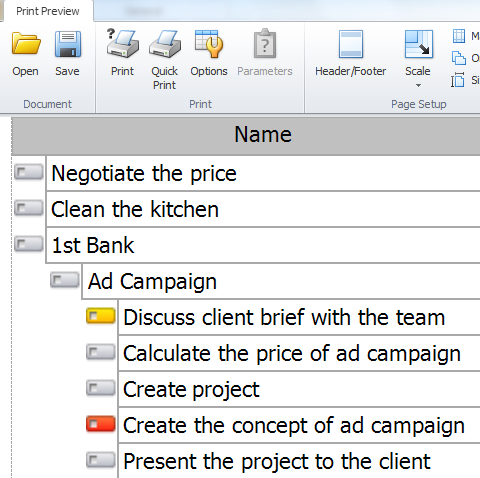Viewport: 480px width, 478px height.
Task: Click the Save floppy disk icon
Action: click(x=68, y=44)
